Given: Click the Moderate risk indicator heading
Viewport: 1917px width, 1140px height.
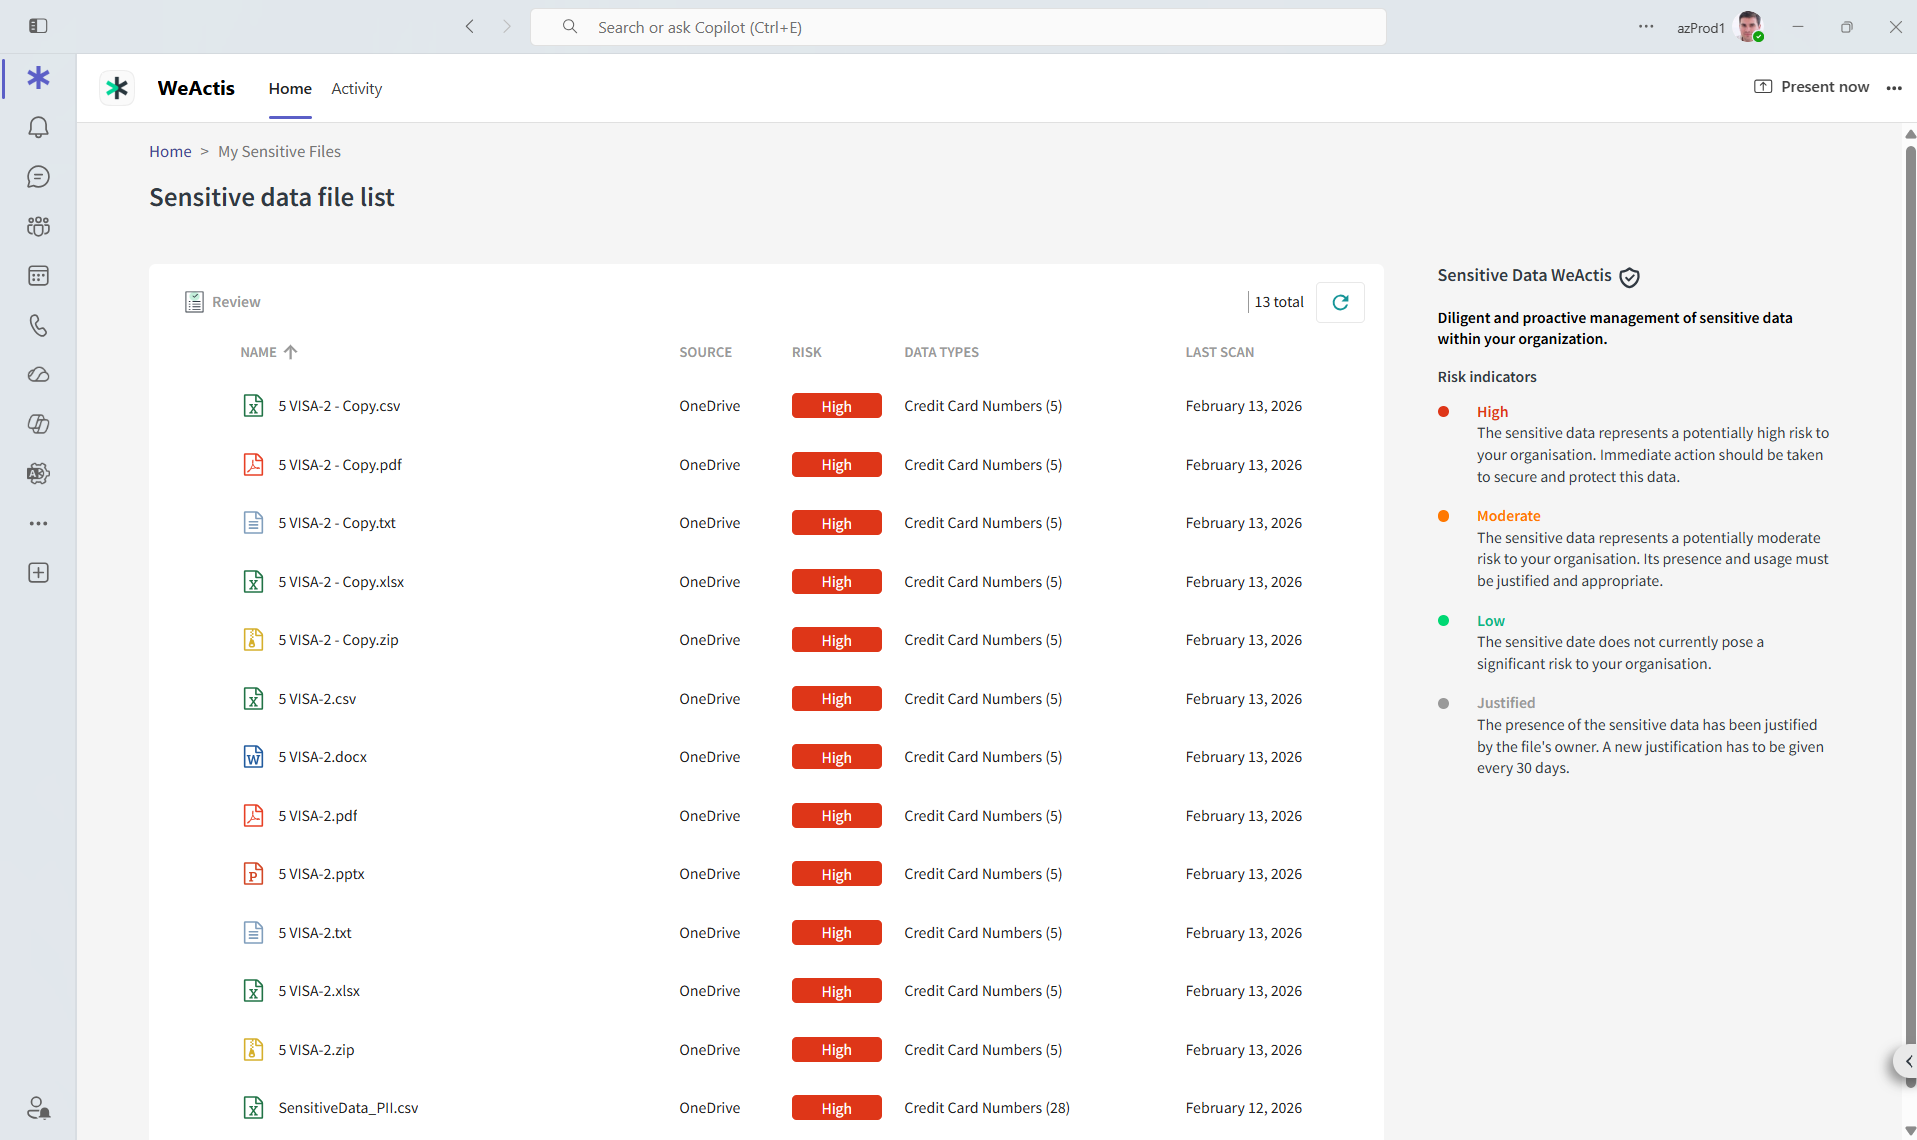Looking at the screenshot, I should pyautogui.click(x=1508, y=516).
